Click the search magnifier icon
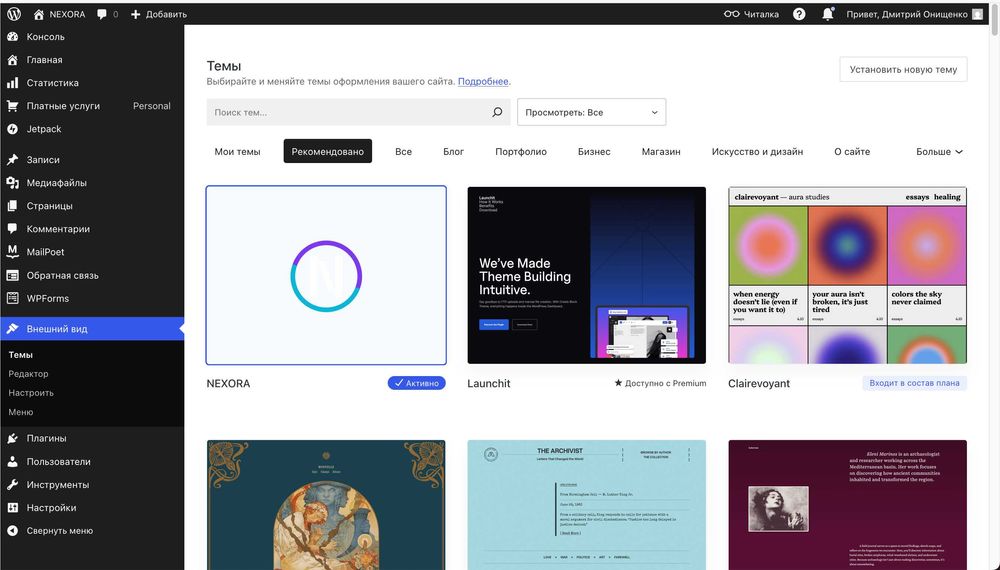The image size is (1000, 570). 497,112
